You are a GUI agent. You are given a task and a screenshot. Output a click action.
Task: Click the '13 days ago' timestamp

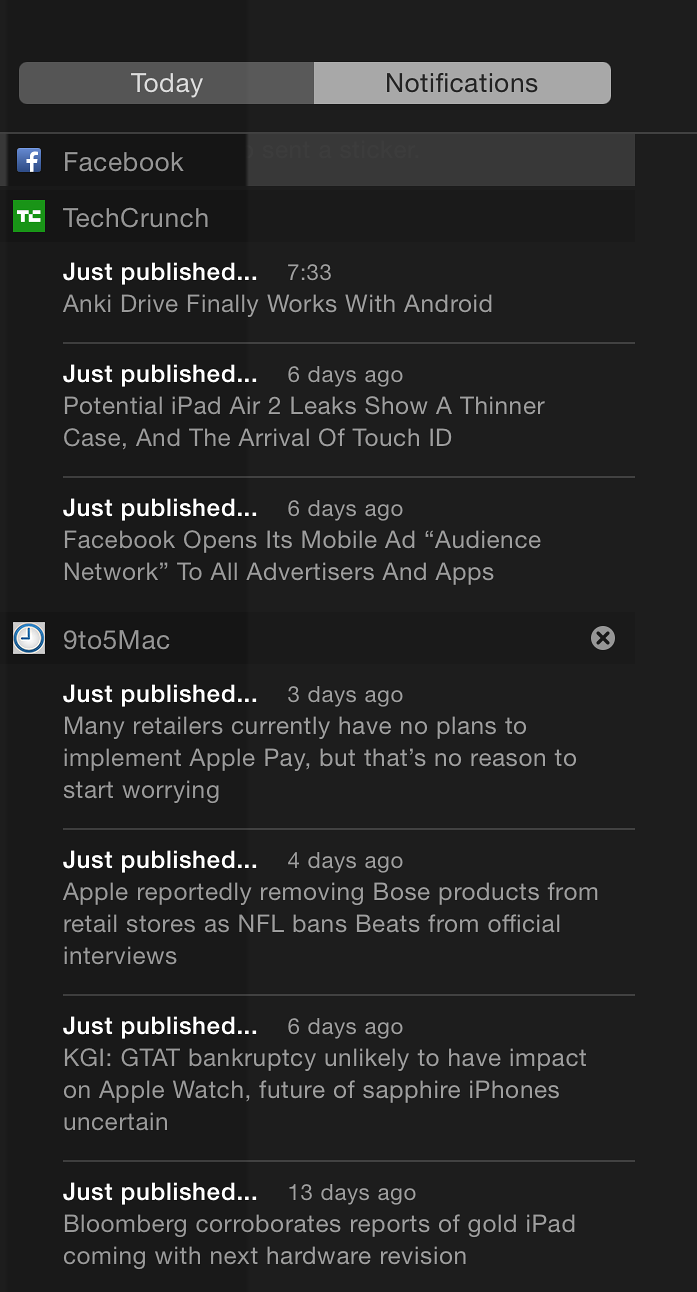coord(352,1192)
